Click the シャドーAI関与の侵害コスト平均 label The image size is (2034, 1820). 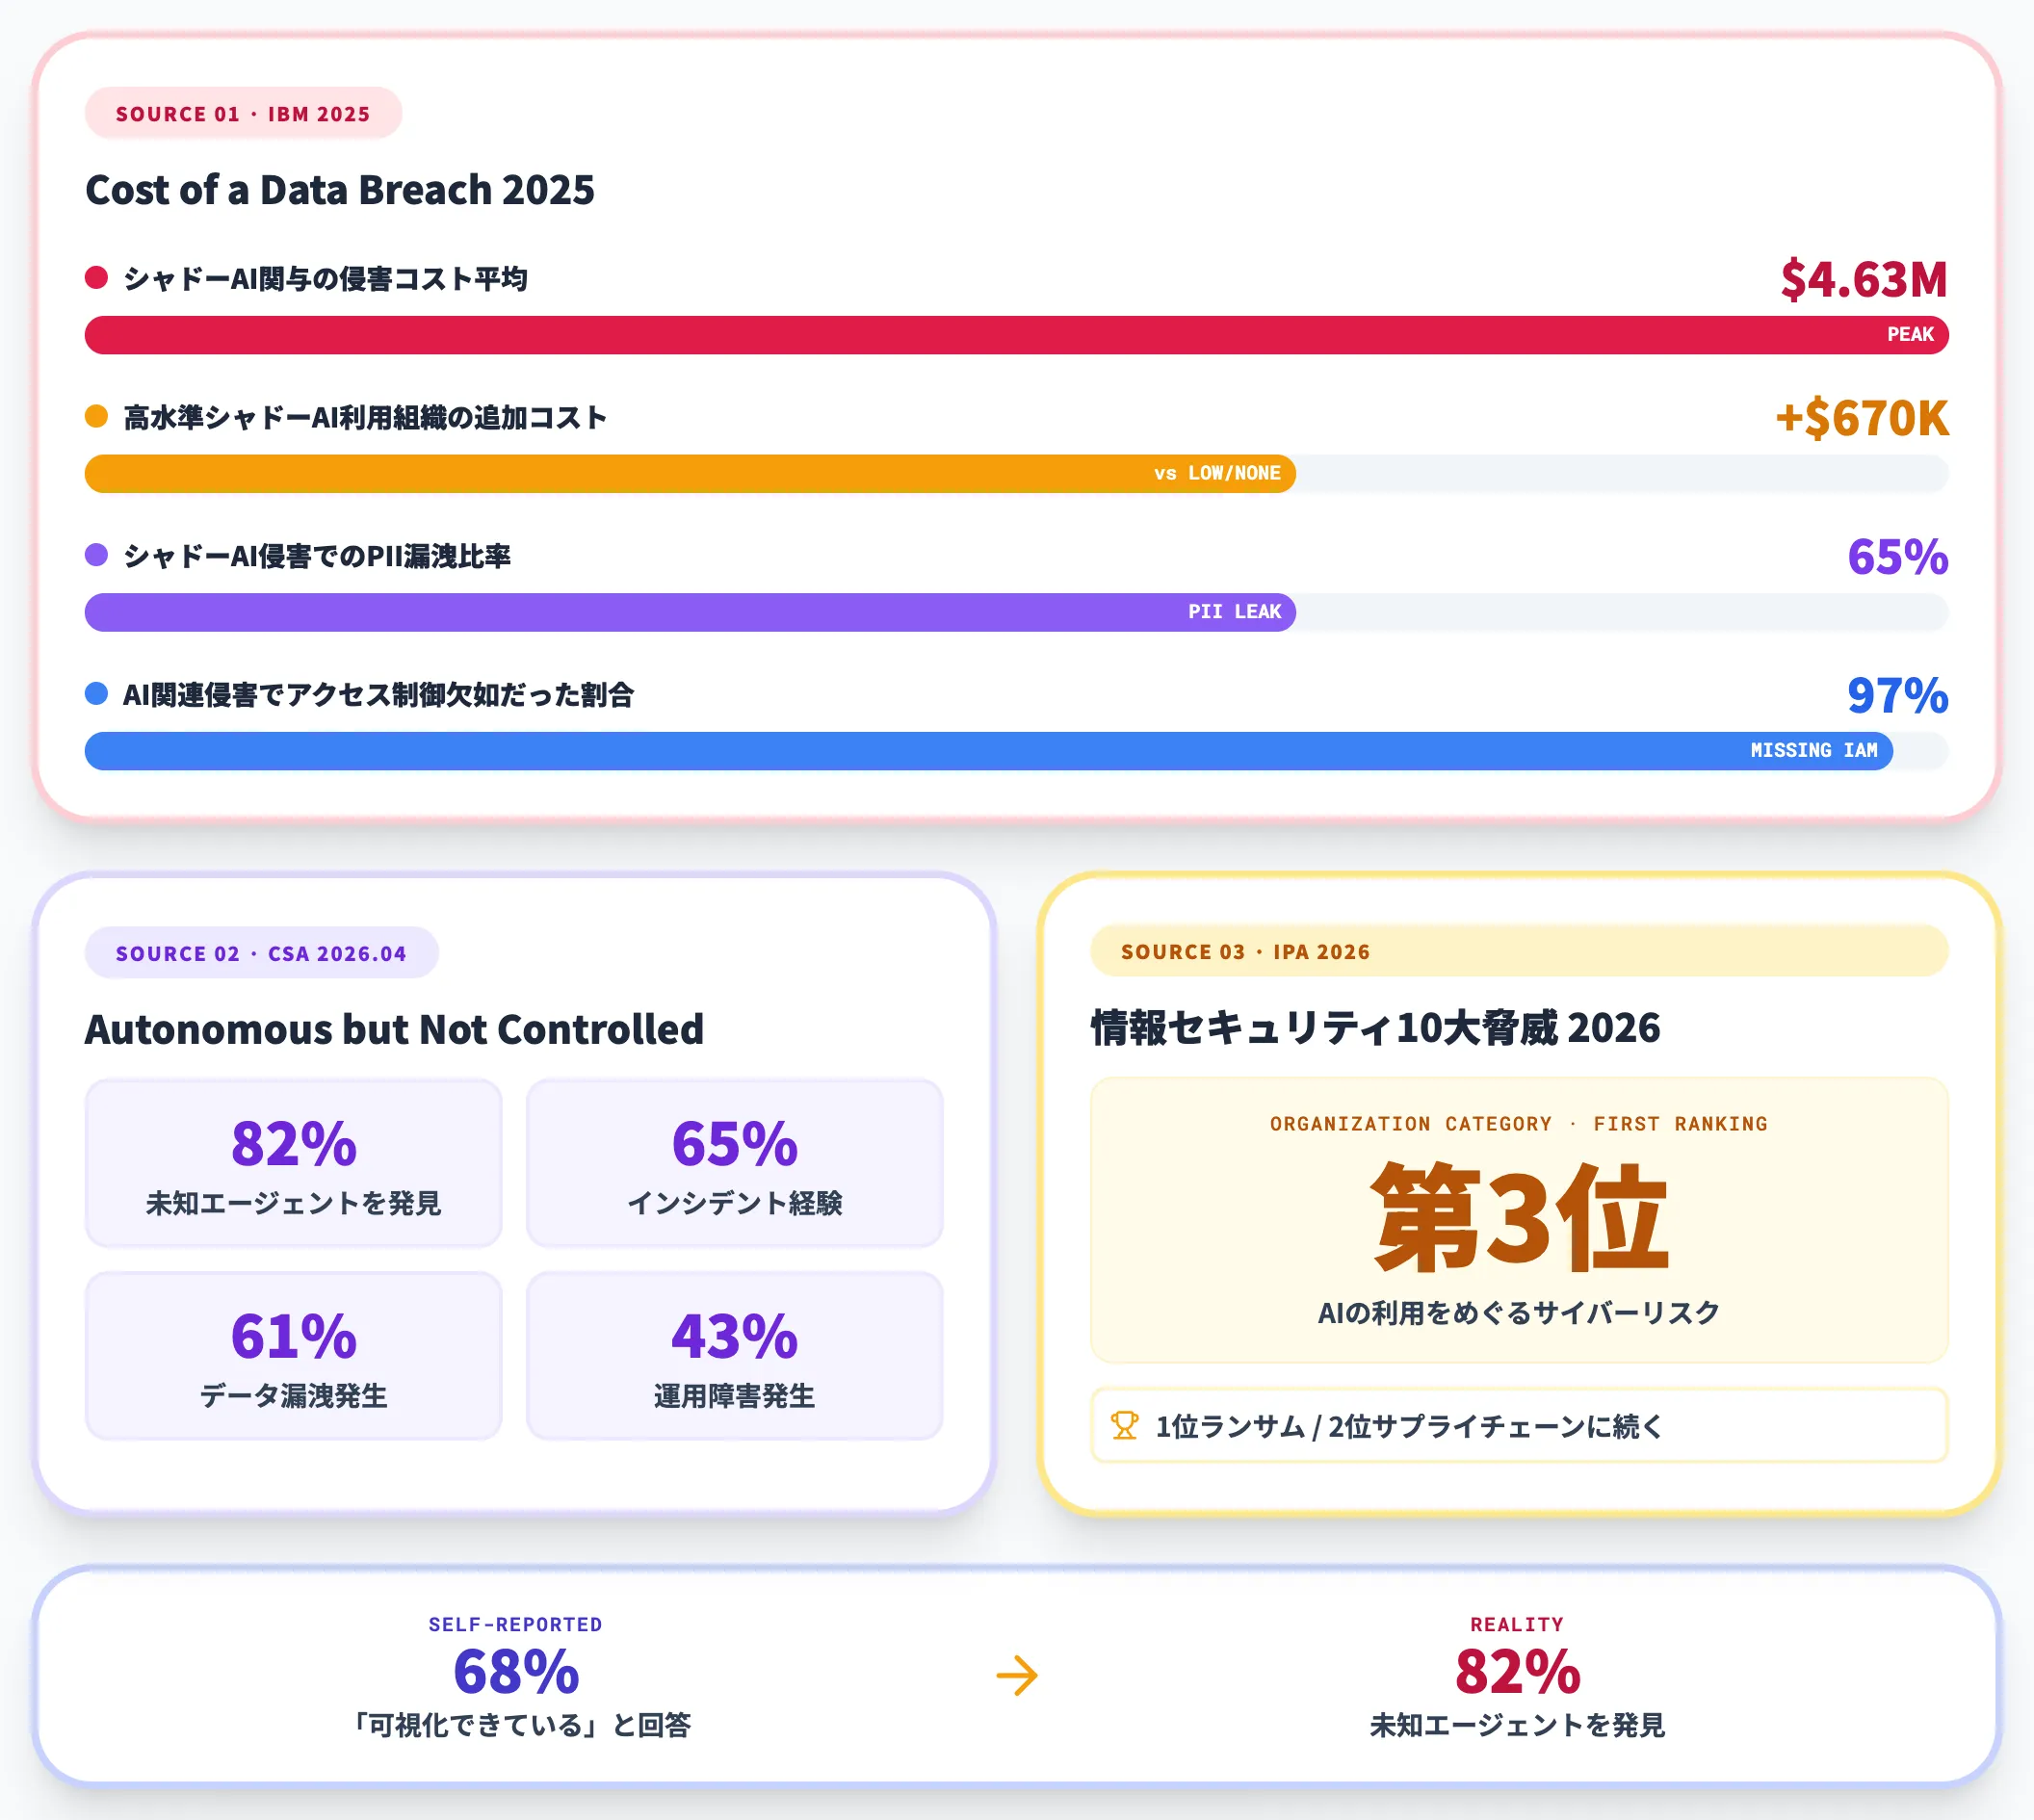(x=325, y=278)
